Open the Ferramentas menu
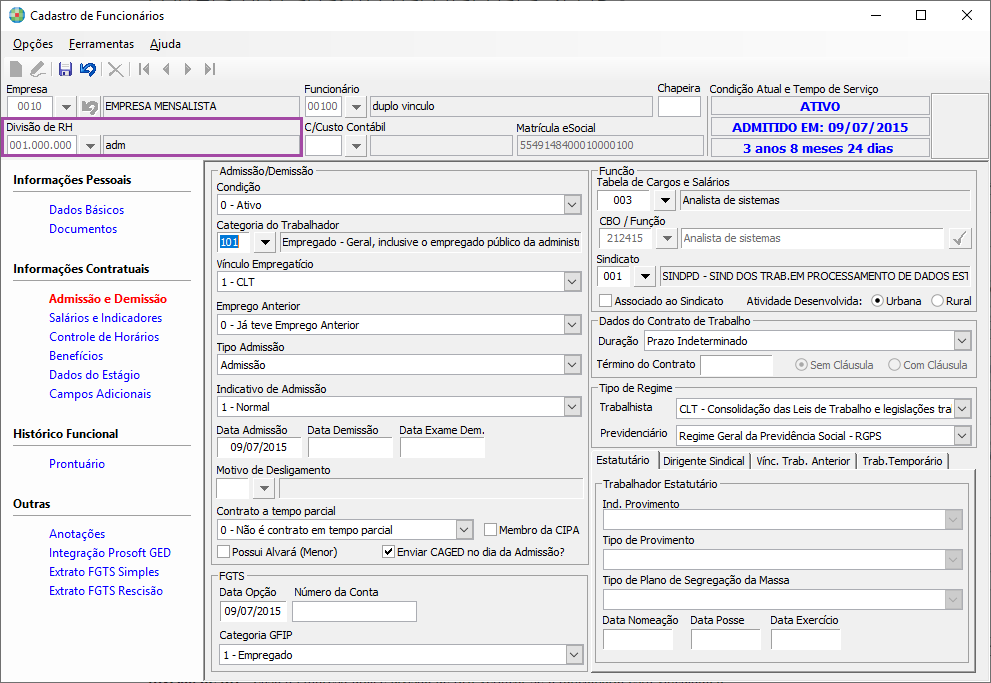Screen dimensions: 991x683 pyautogui.click(x=101, y=44)
